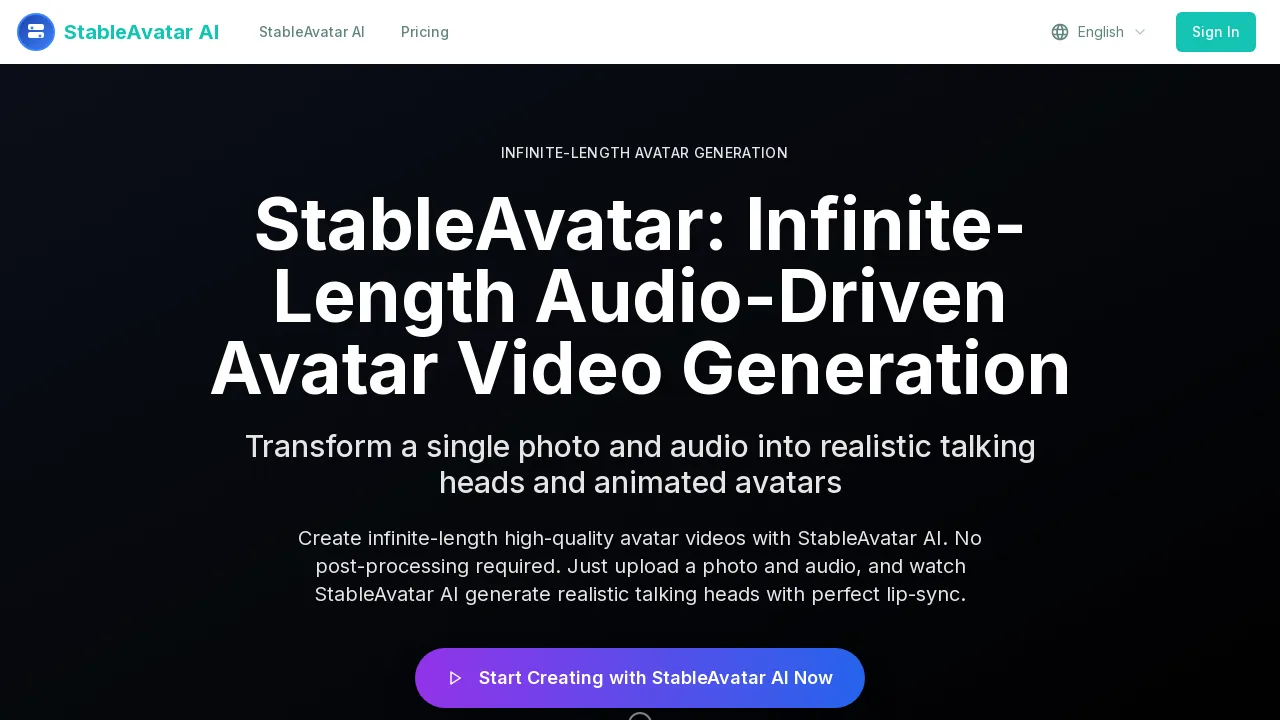
Task: Click the INFINITE-LENGTH AVATAR GENERATION label
Action: click(x=644, y=153)
